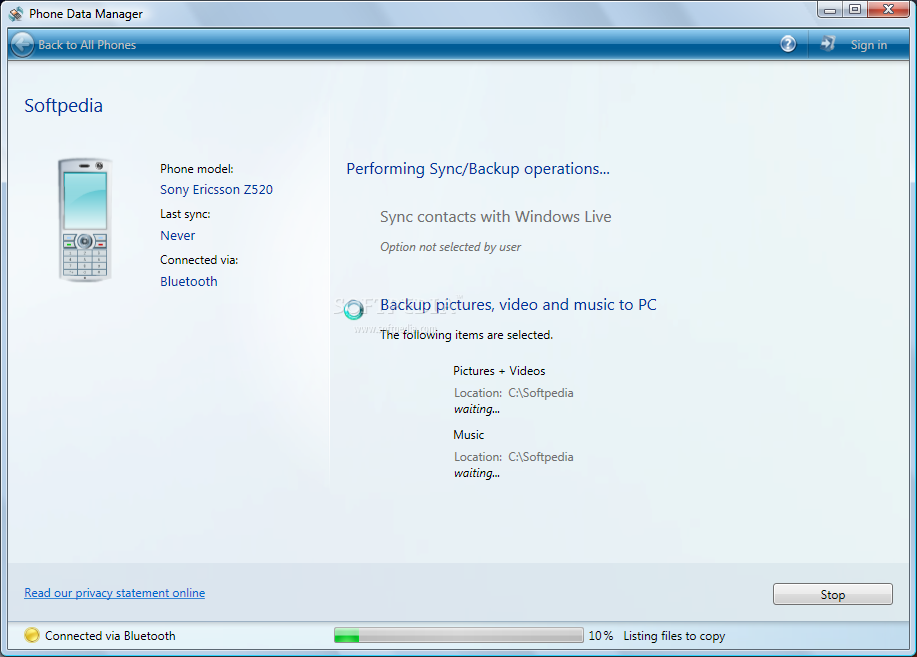
Task: Click Sony Ericsson Z520 model text
Action: click(x=216, y=190)
